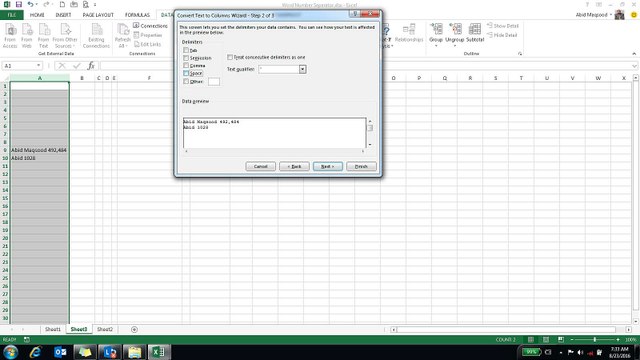640x360 pixels.
Task: Open the Outline group dialog launcher
Action: 520,53
